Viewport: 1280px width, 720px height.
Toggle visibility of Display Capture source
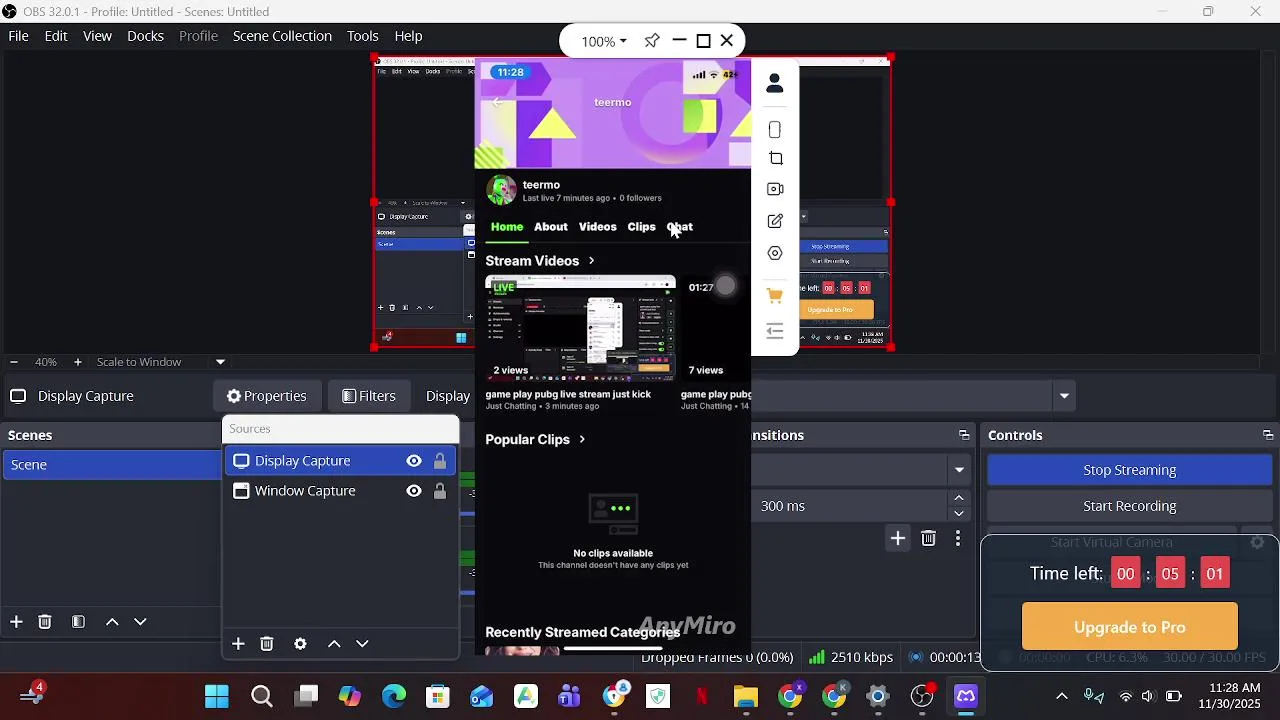tap(414, 461)
